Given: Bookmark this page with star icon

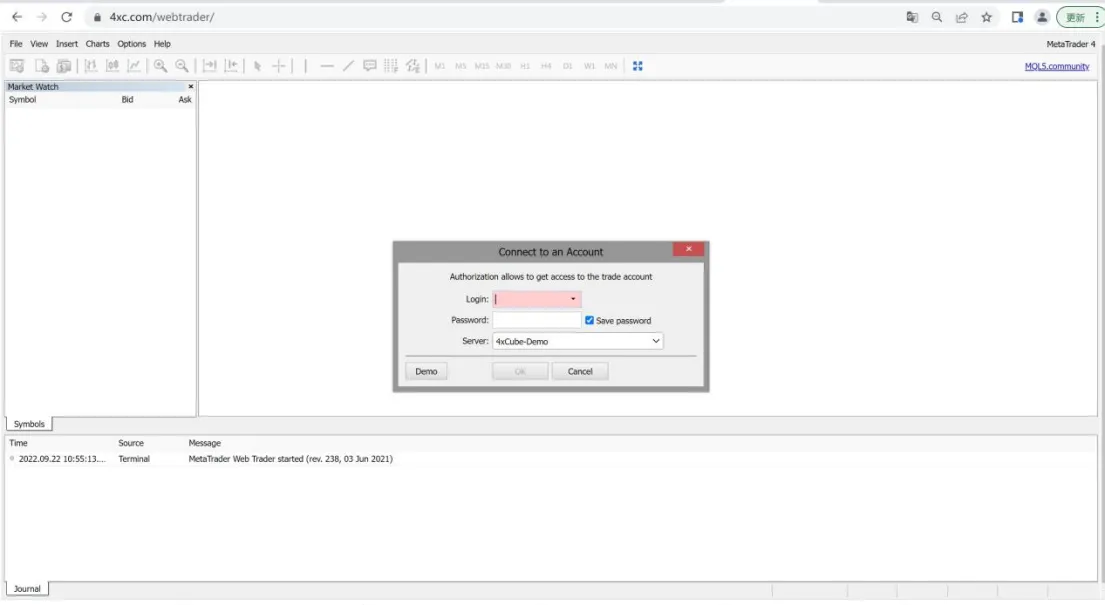Looking at the screenshot, I should pyautogui.click(x=986, y=18).
